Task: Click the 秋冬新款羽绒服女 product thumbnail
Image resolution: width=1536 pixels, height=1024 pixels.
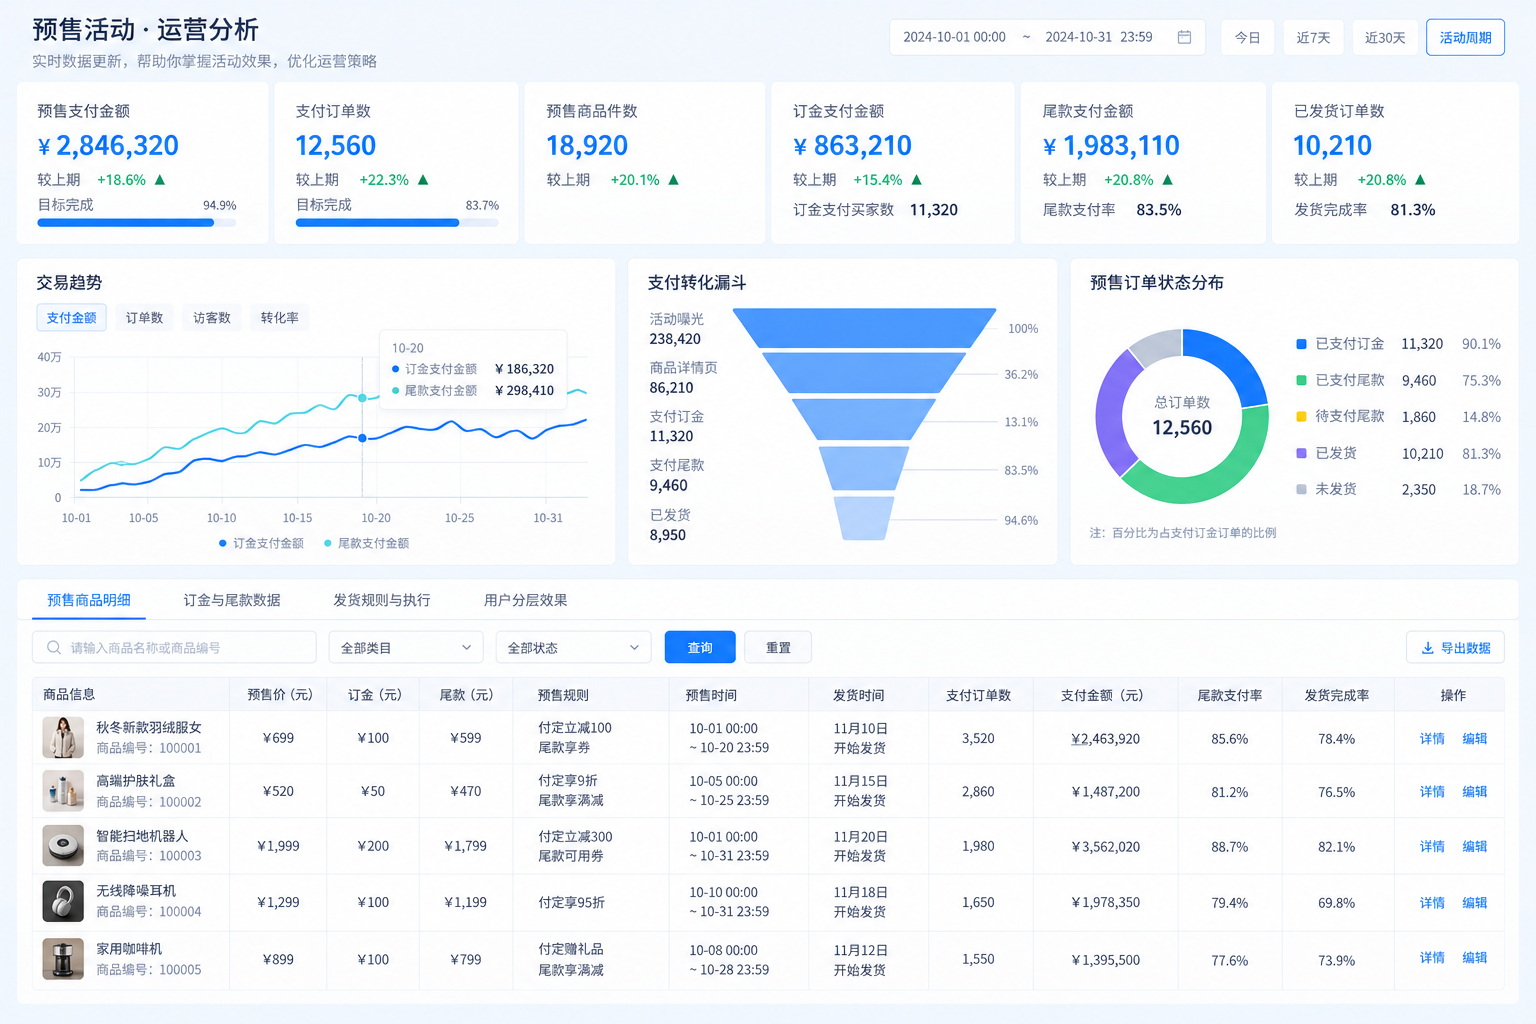Action: click(x=63, y=737)
